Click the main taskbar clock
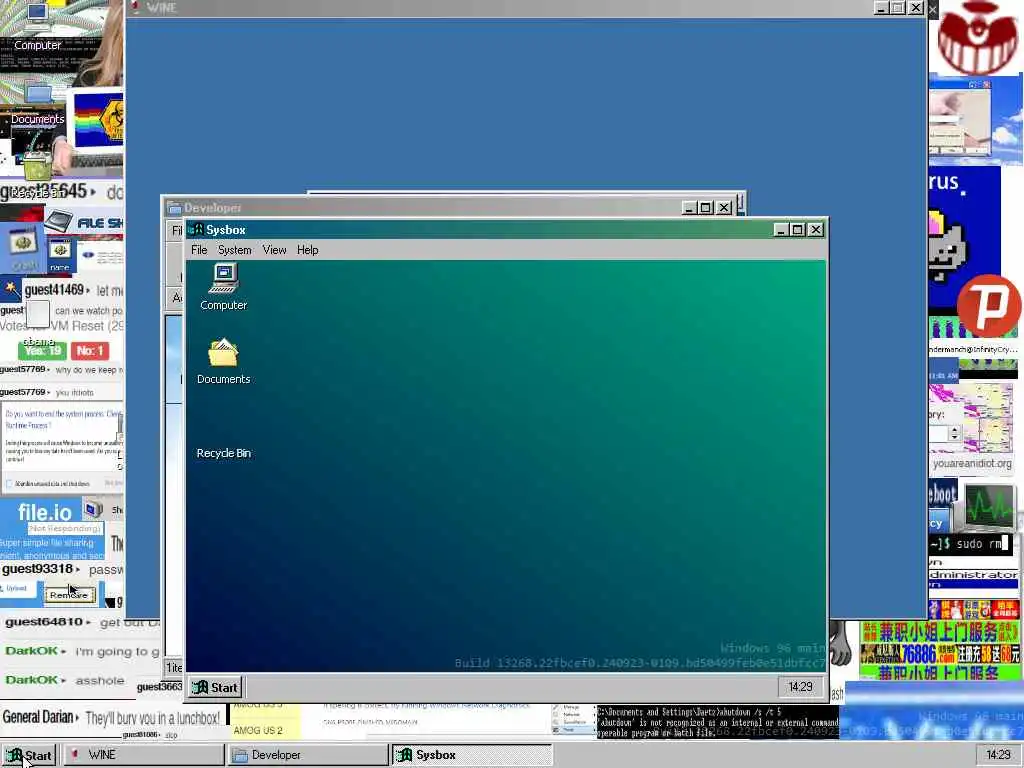Image resolution: width=1024 pixels, height=768 pixels. point(998,755)
